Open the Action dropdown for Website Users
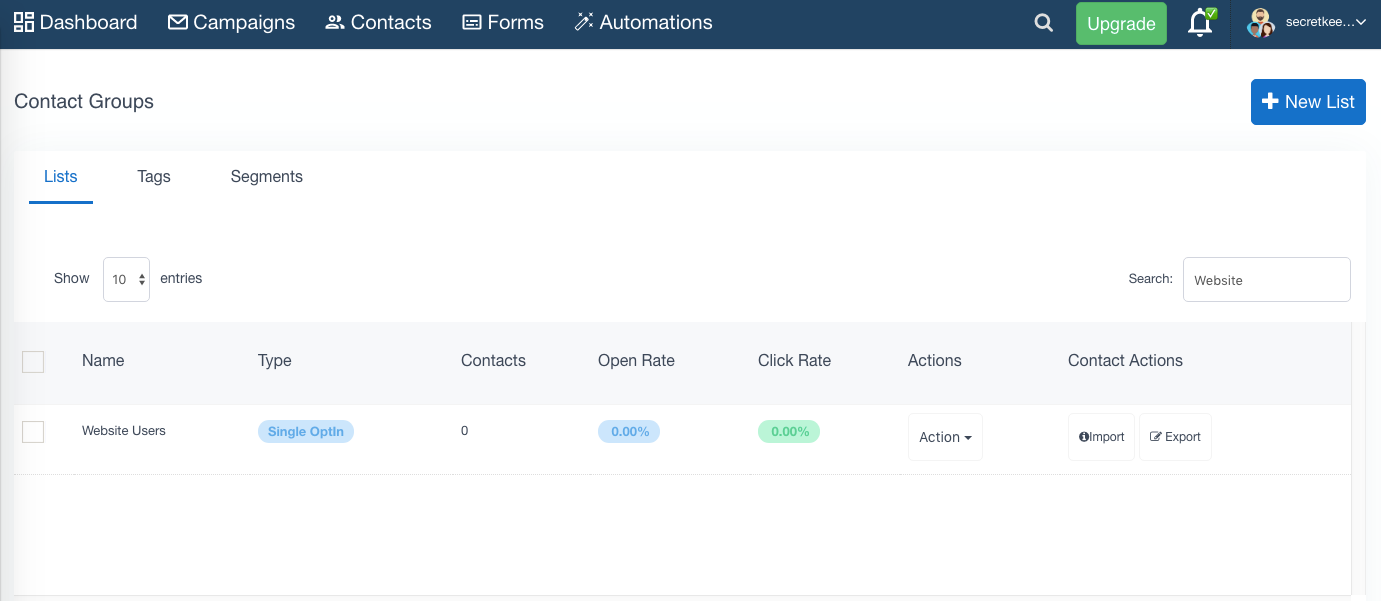 945,437
